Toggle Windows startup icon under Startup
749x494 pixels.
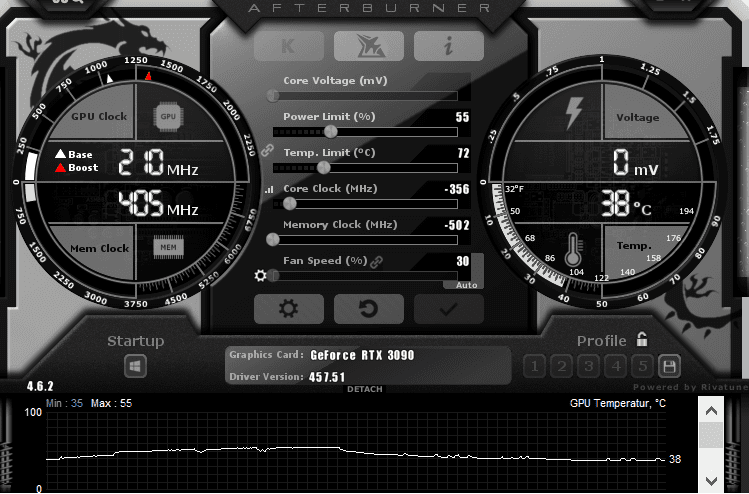[x=135, y=366]
